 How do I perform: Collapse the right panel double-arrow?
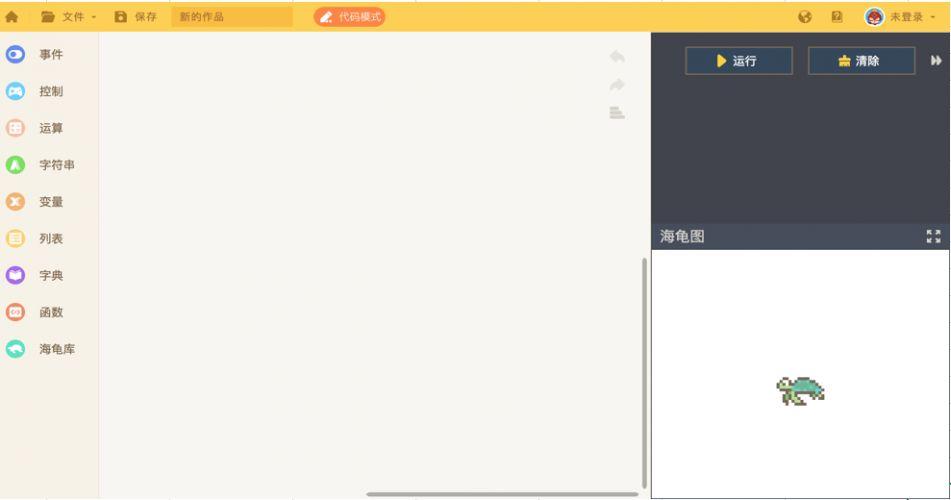pyautogui.click(x=936, y=61)
